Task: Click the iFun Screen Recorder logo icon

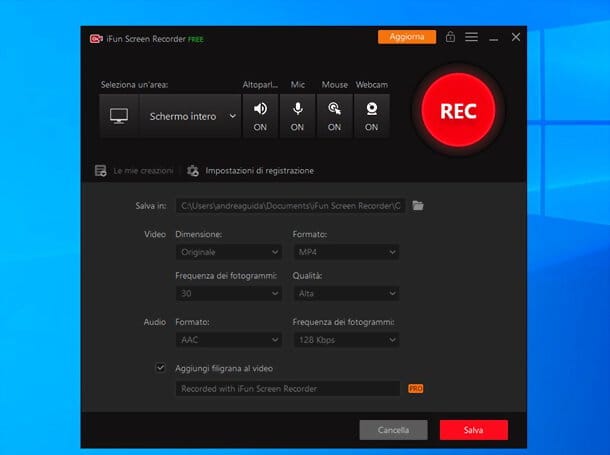Action: pos(96,39)
